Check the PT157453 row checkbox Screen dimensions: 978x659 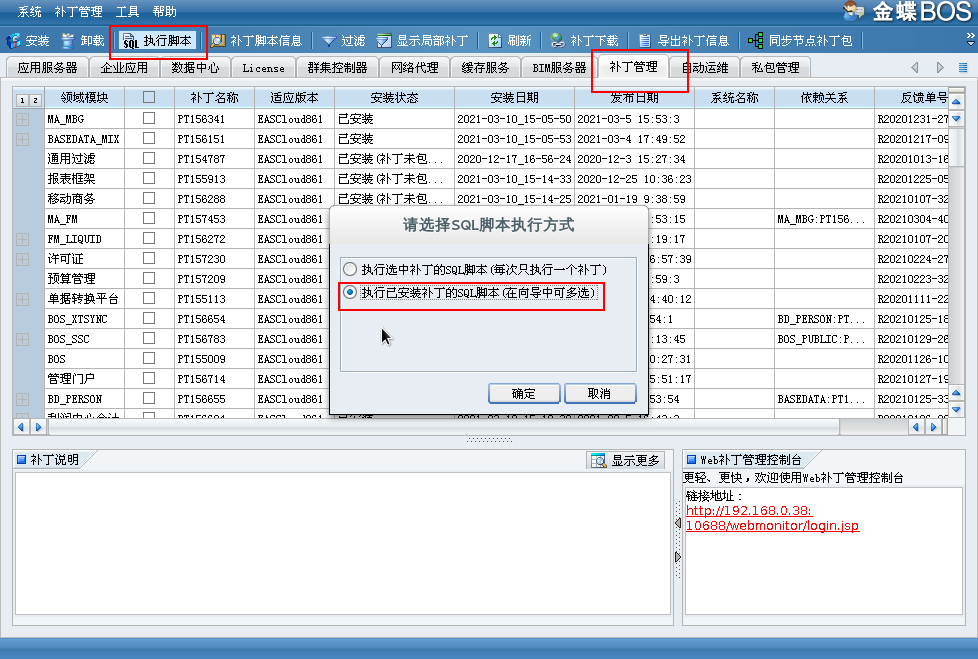click(149, 218)
